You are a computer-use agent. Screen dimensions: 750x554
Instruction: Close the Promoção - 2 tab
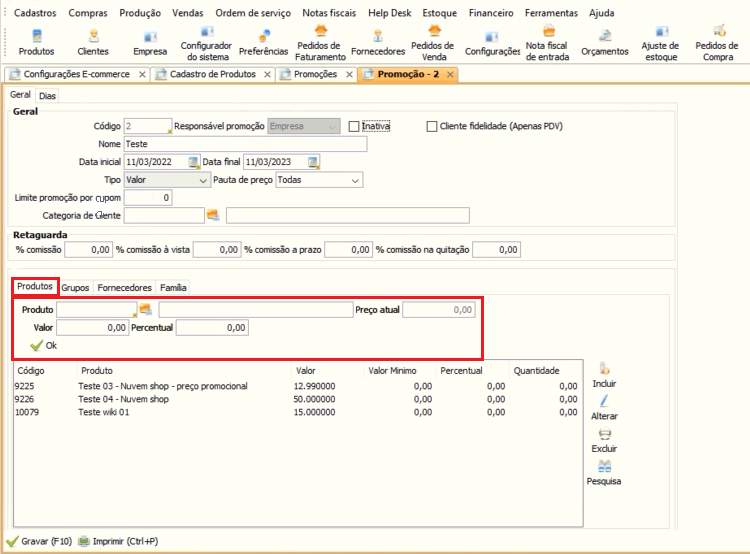pyautogui.click(x=450, y=74)
